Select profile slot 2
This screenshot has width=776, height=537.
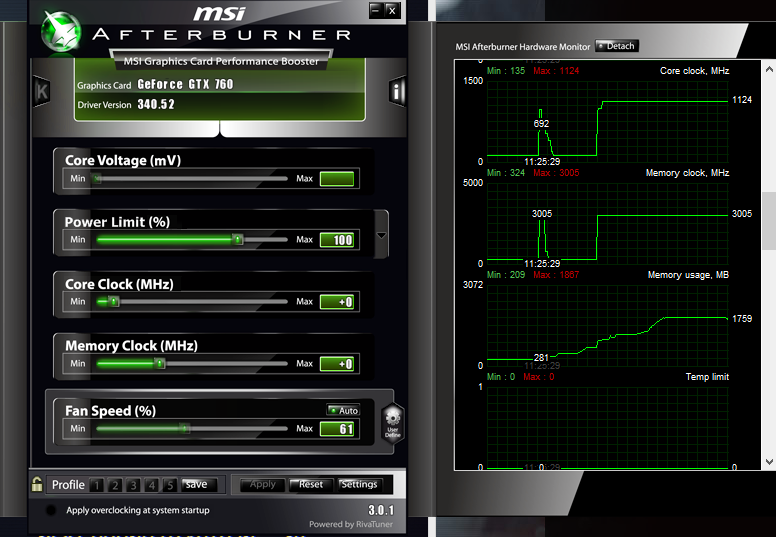point(115,485)
